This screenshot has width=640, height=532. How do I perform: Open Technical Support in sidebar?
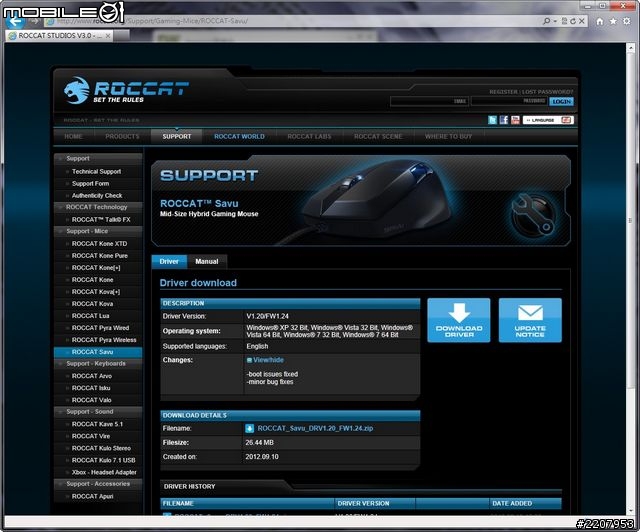(96, 171)
